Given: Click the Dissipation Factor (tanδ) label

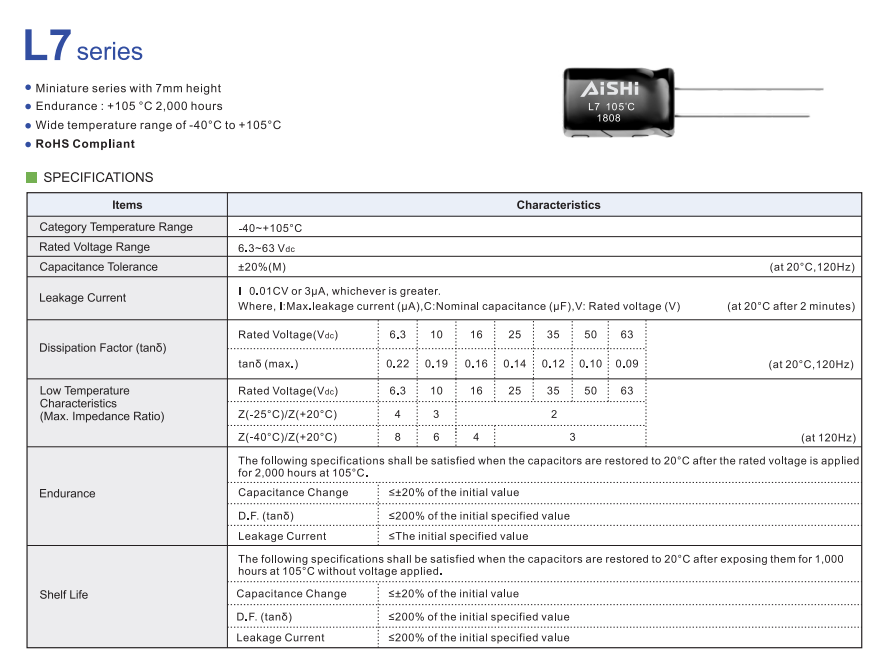Looking at the screenshot, I should pyautogui.click(x=102, y=348).
